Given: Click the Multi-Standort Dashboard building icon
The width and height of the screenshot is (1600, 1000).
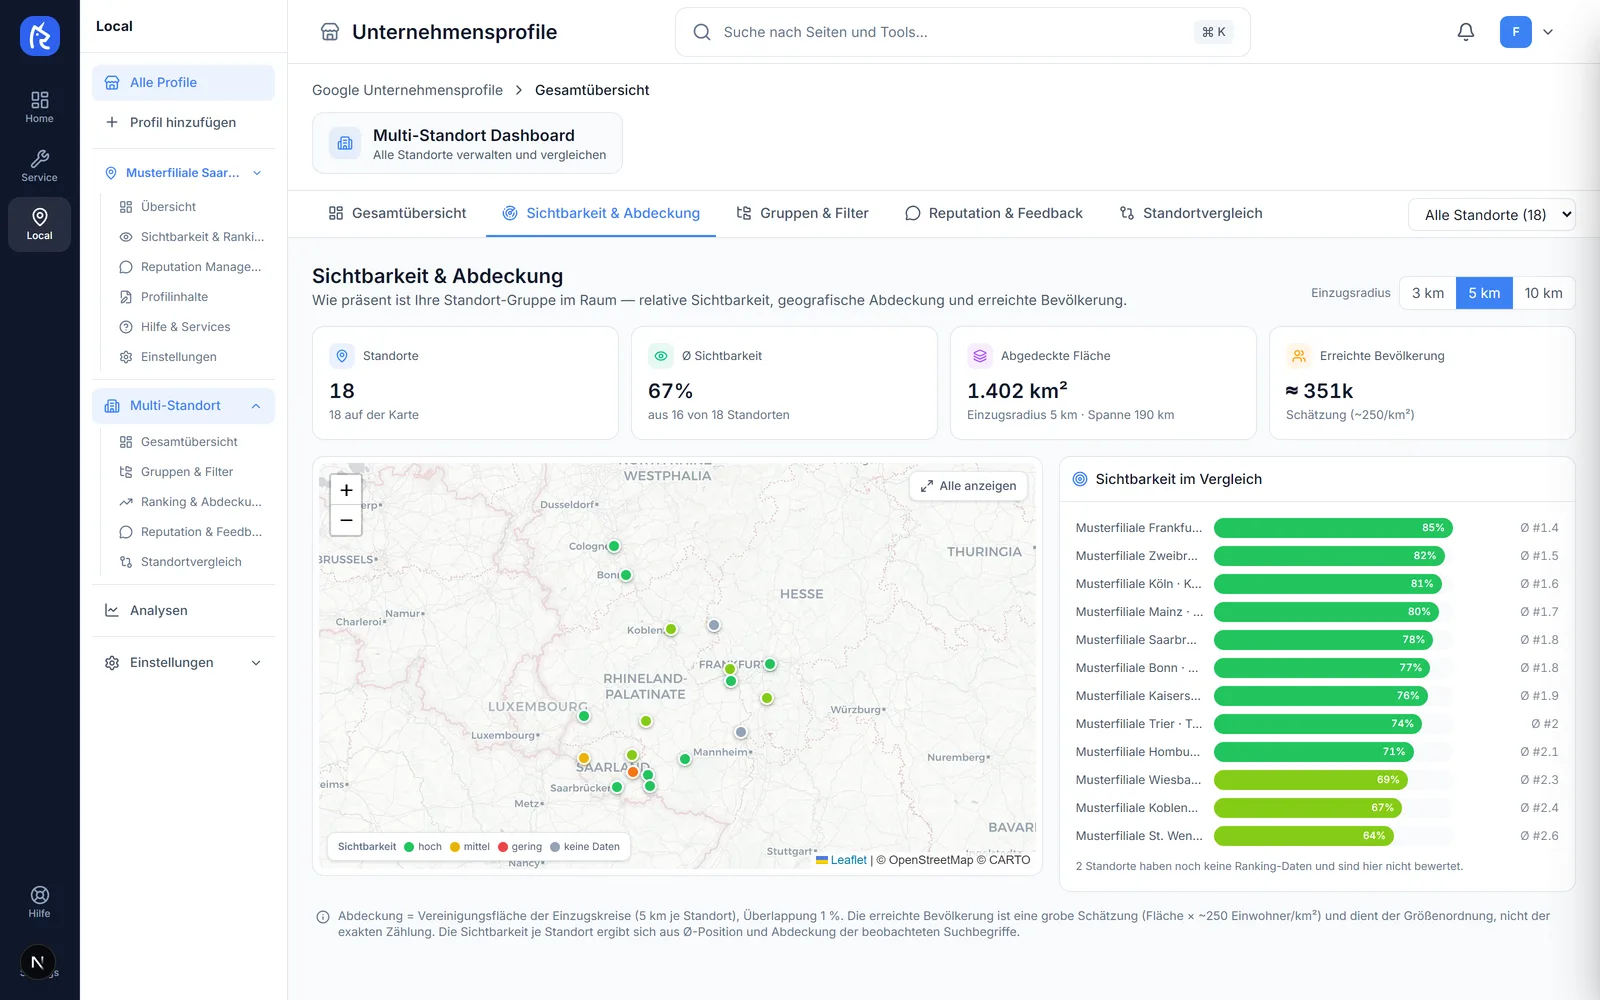Looking at the screenshot, I should (x=345, y=143).
